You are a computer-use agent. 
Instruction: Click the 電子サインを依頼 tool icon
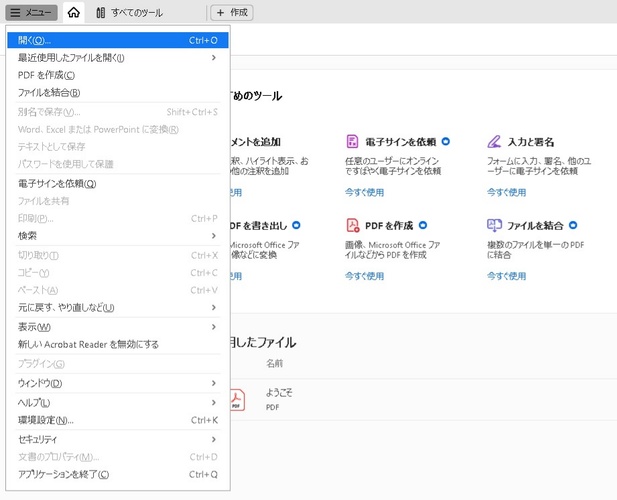352,141
